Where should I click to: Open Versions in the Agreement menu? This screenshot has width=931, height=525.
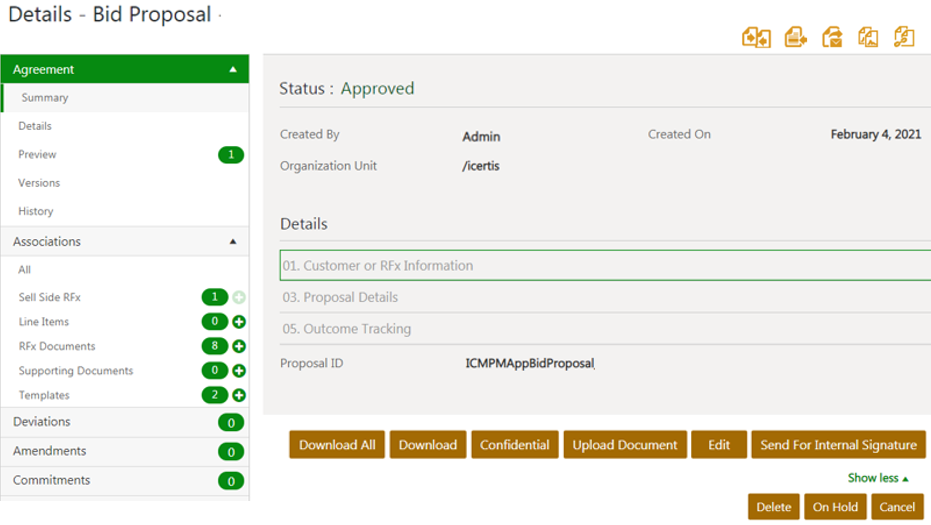(39, 183)
